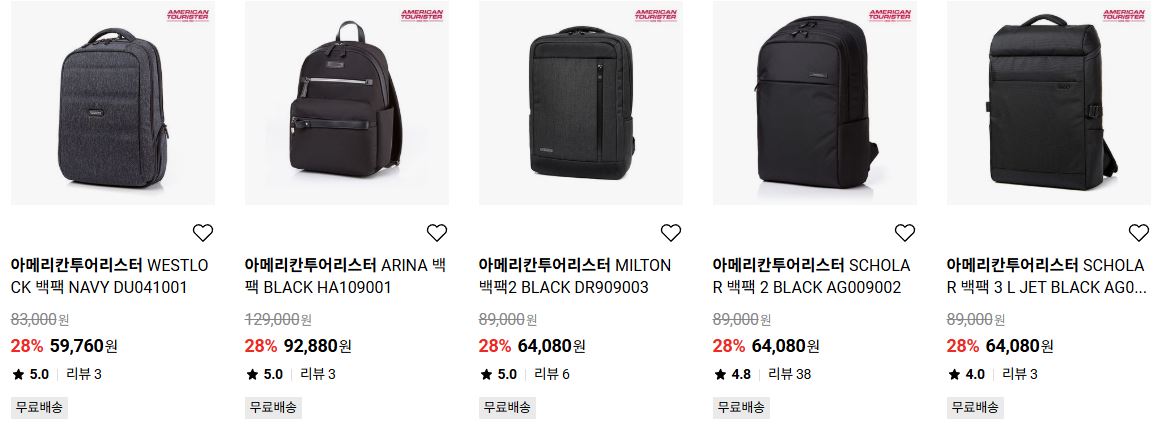
Task: Open the 6 reviews for MILTON backpack2
Action: click(x=552, y=374)
